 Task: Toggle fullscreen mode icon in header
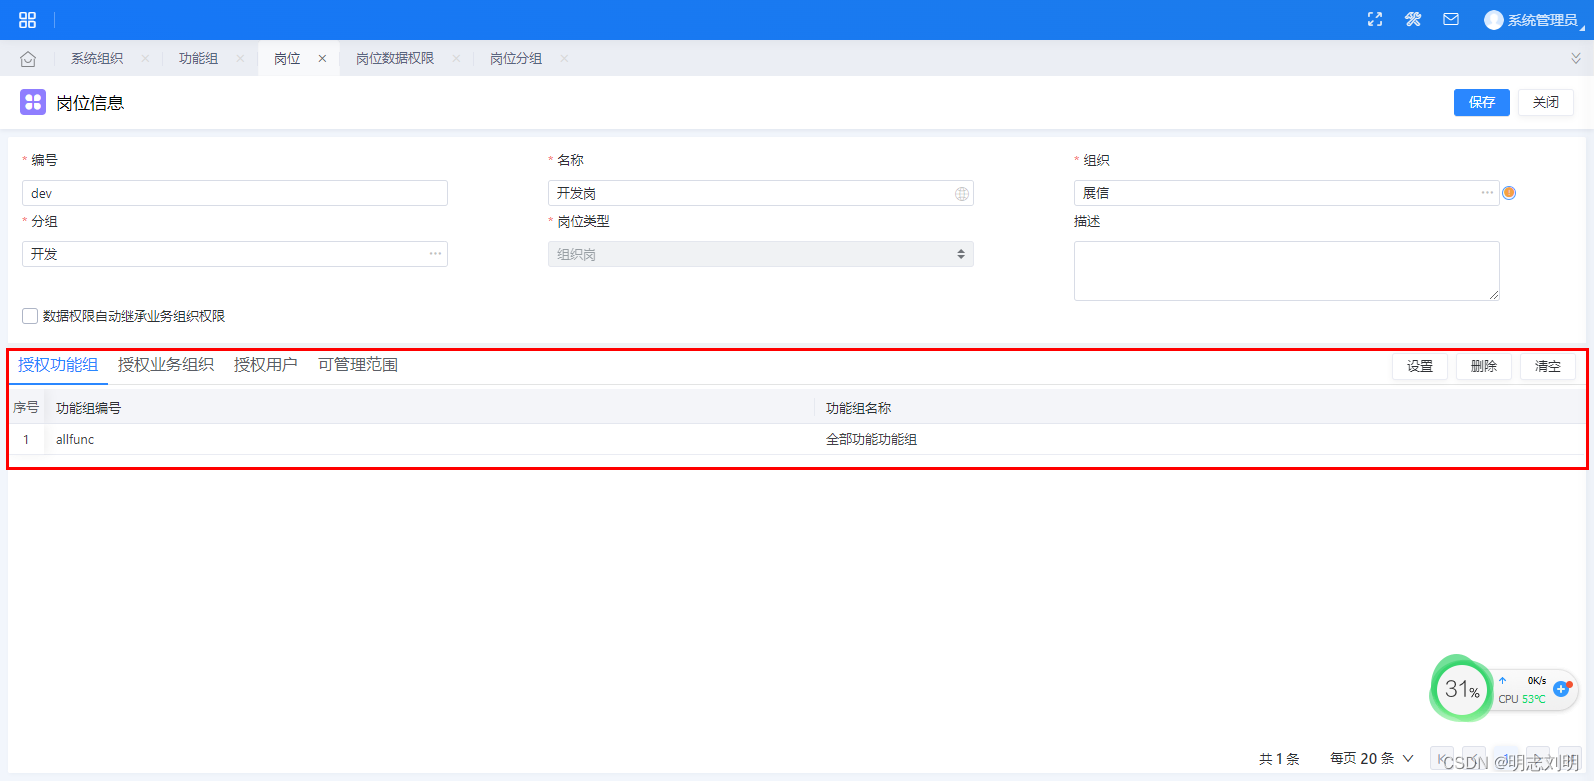(1375, 19)
